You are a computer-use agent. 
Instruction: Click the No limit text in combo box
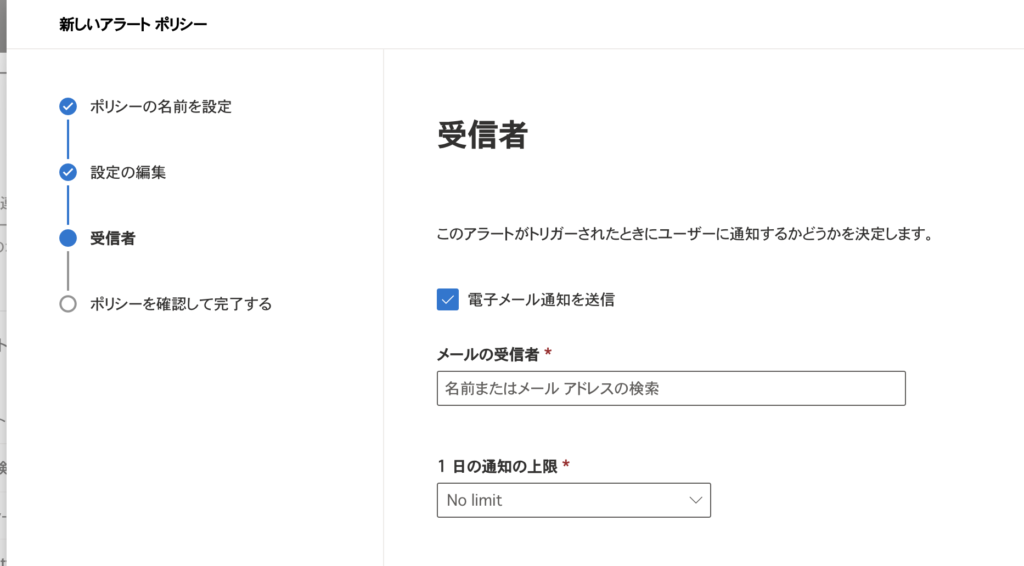coord(474,500)
